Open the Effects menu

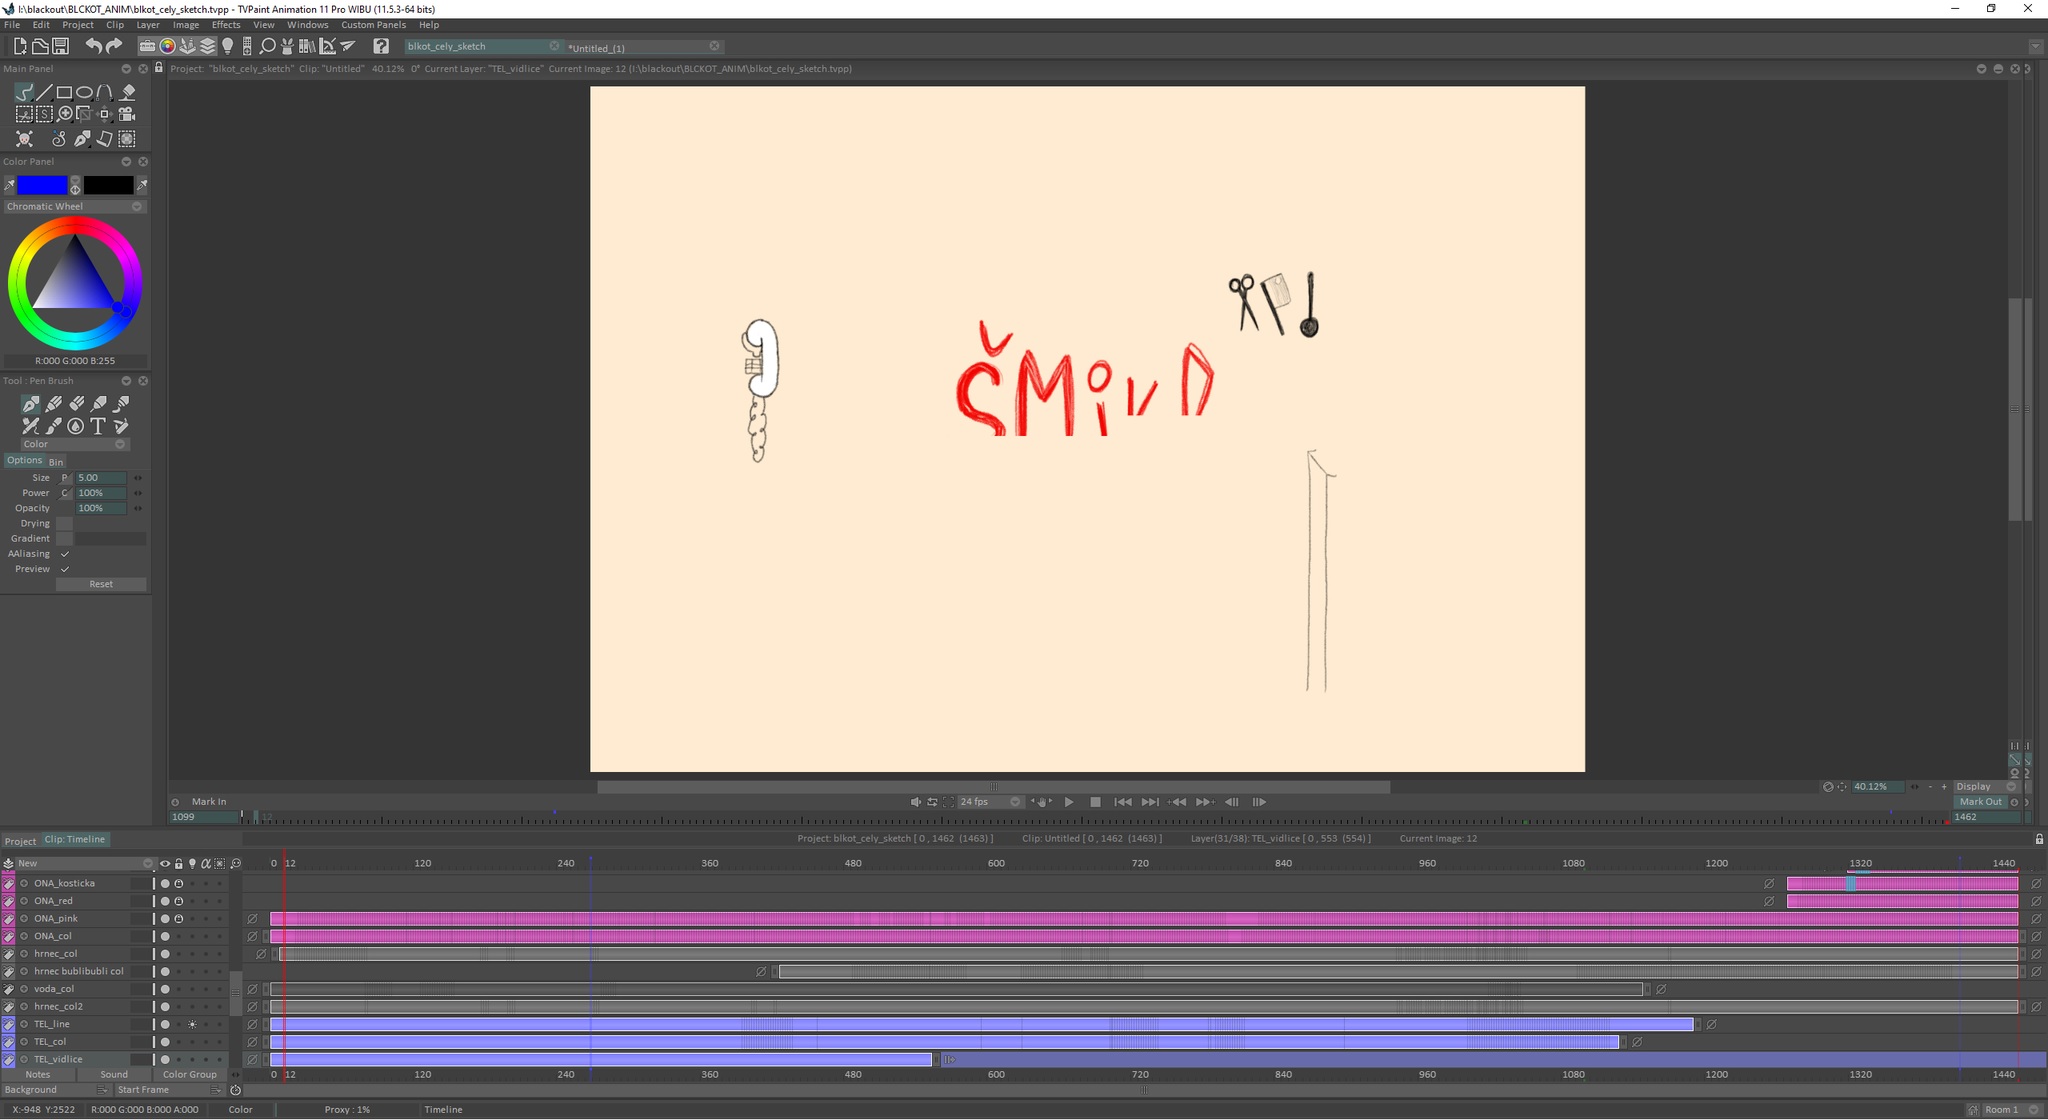tap(226, 25)
